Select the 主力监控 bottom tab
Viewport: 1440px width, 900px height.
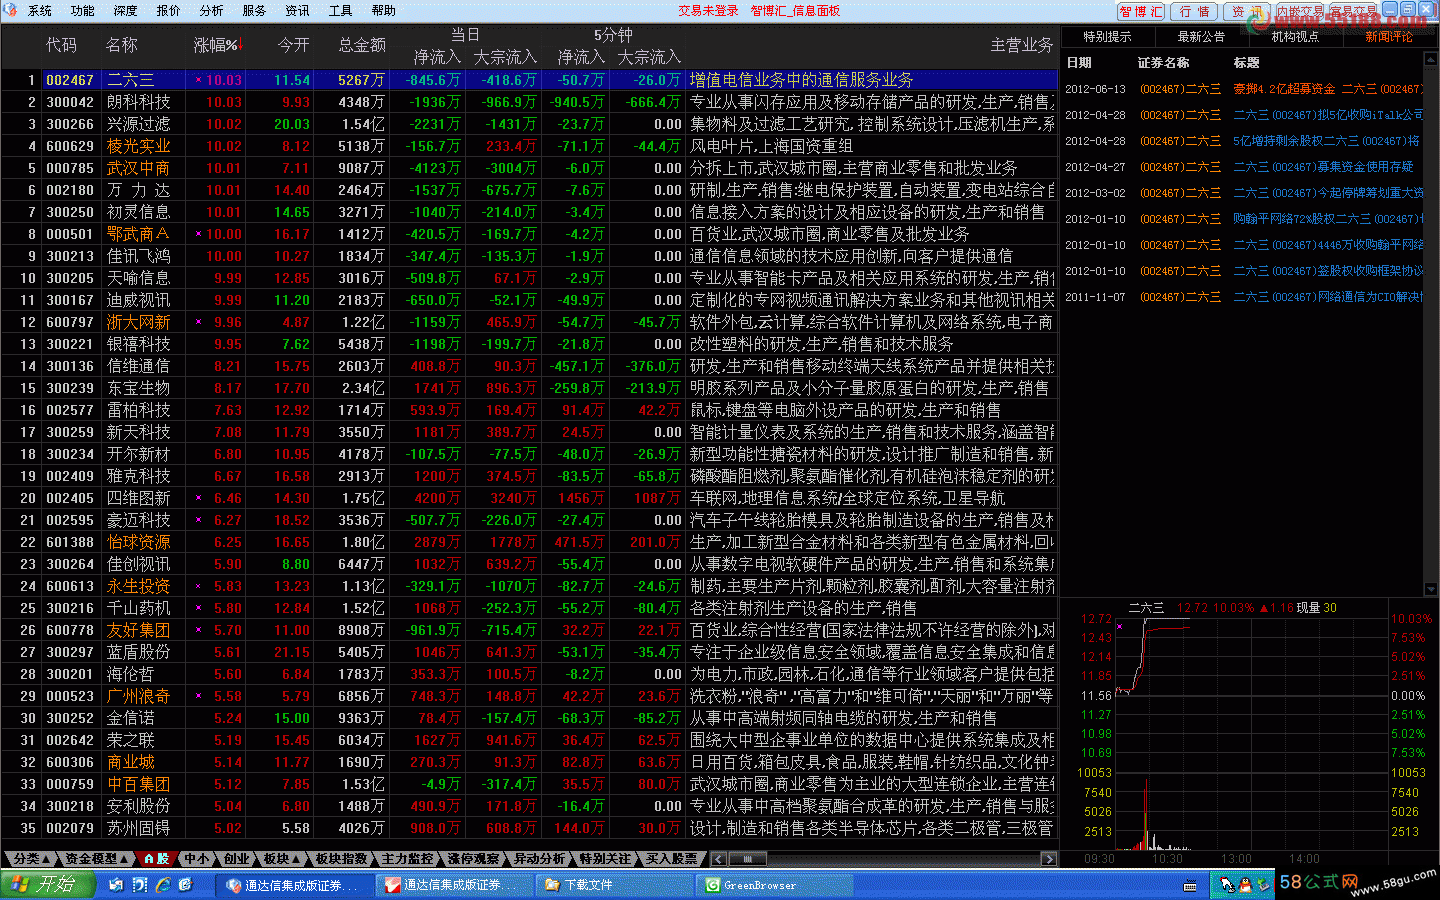coord(408,859)
